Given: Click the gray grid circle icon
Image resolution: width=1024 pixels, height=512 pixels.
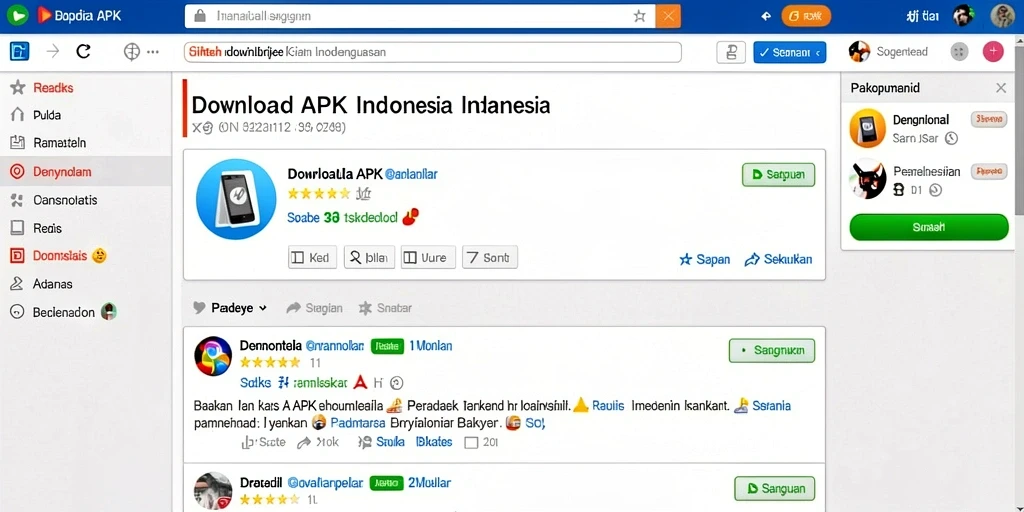Looking at the screenshot, I should pos(959,52).
